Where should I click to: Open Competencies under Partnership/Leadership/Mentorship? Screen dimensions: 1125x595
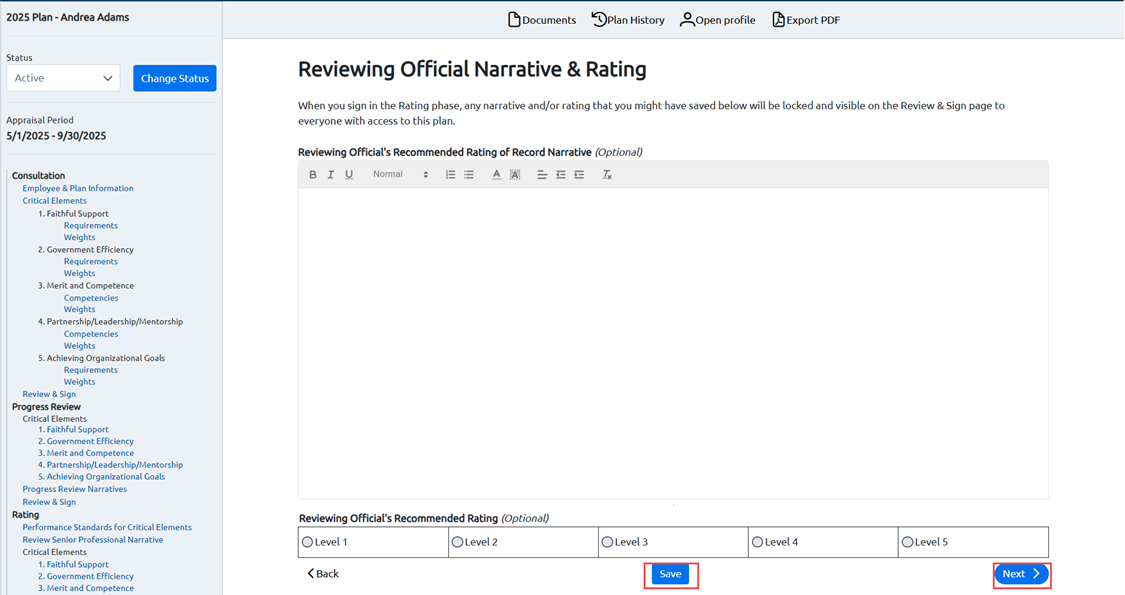click(x=91, y=334)
